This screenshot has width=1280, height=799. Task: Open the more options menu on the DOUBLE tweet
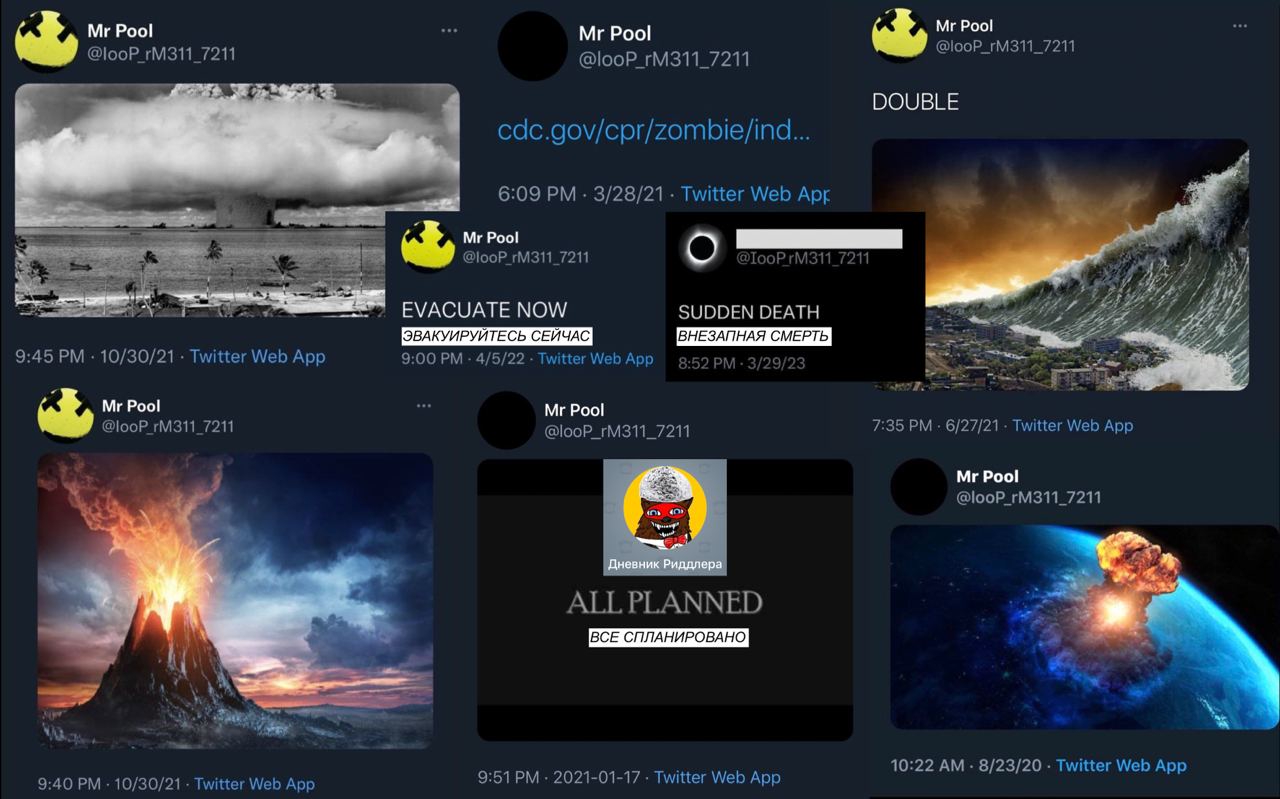[x=1239, y=26]
